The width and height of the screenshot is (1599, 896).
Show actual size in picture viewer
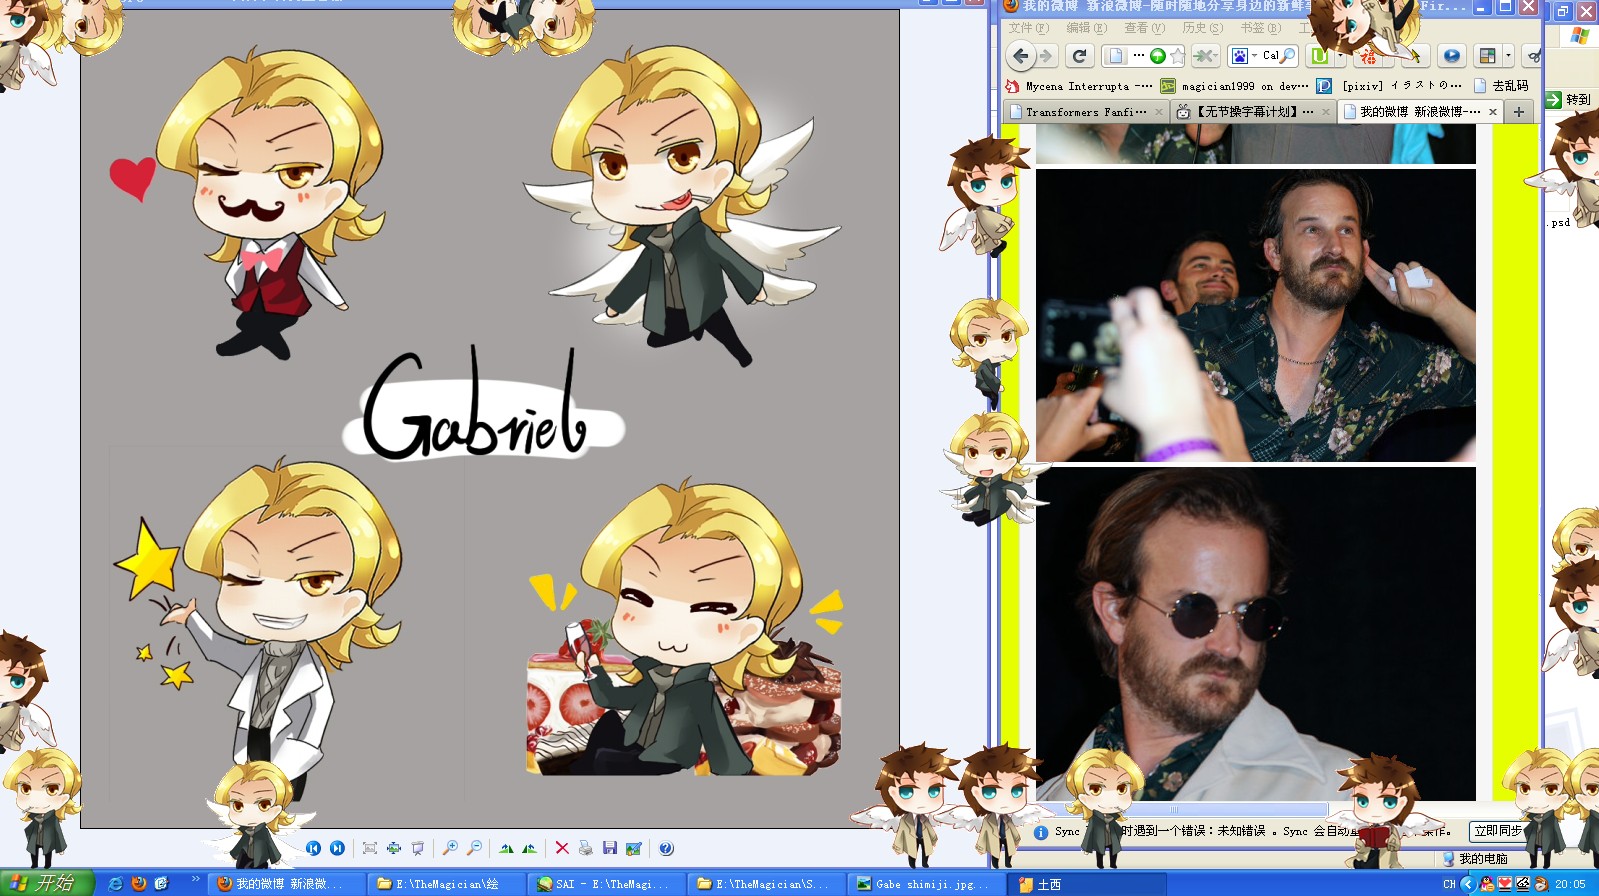click(x=393, y=848)
